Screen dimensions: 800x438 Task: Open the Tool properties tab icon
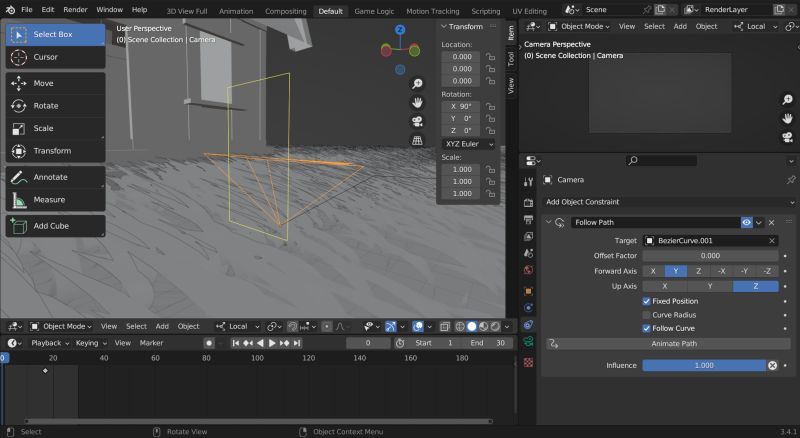tap(529, 181)
